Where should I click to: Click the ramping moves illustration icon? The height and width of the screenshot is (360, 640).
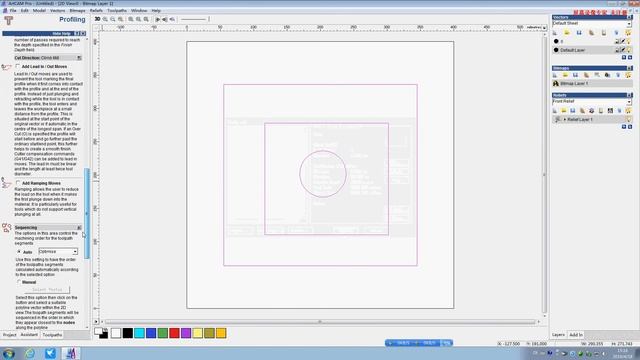point(6,183)
